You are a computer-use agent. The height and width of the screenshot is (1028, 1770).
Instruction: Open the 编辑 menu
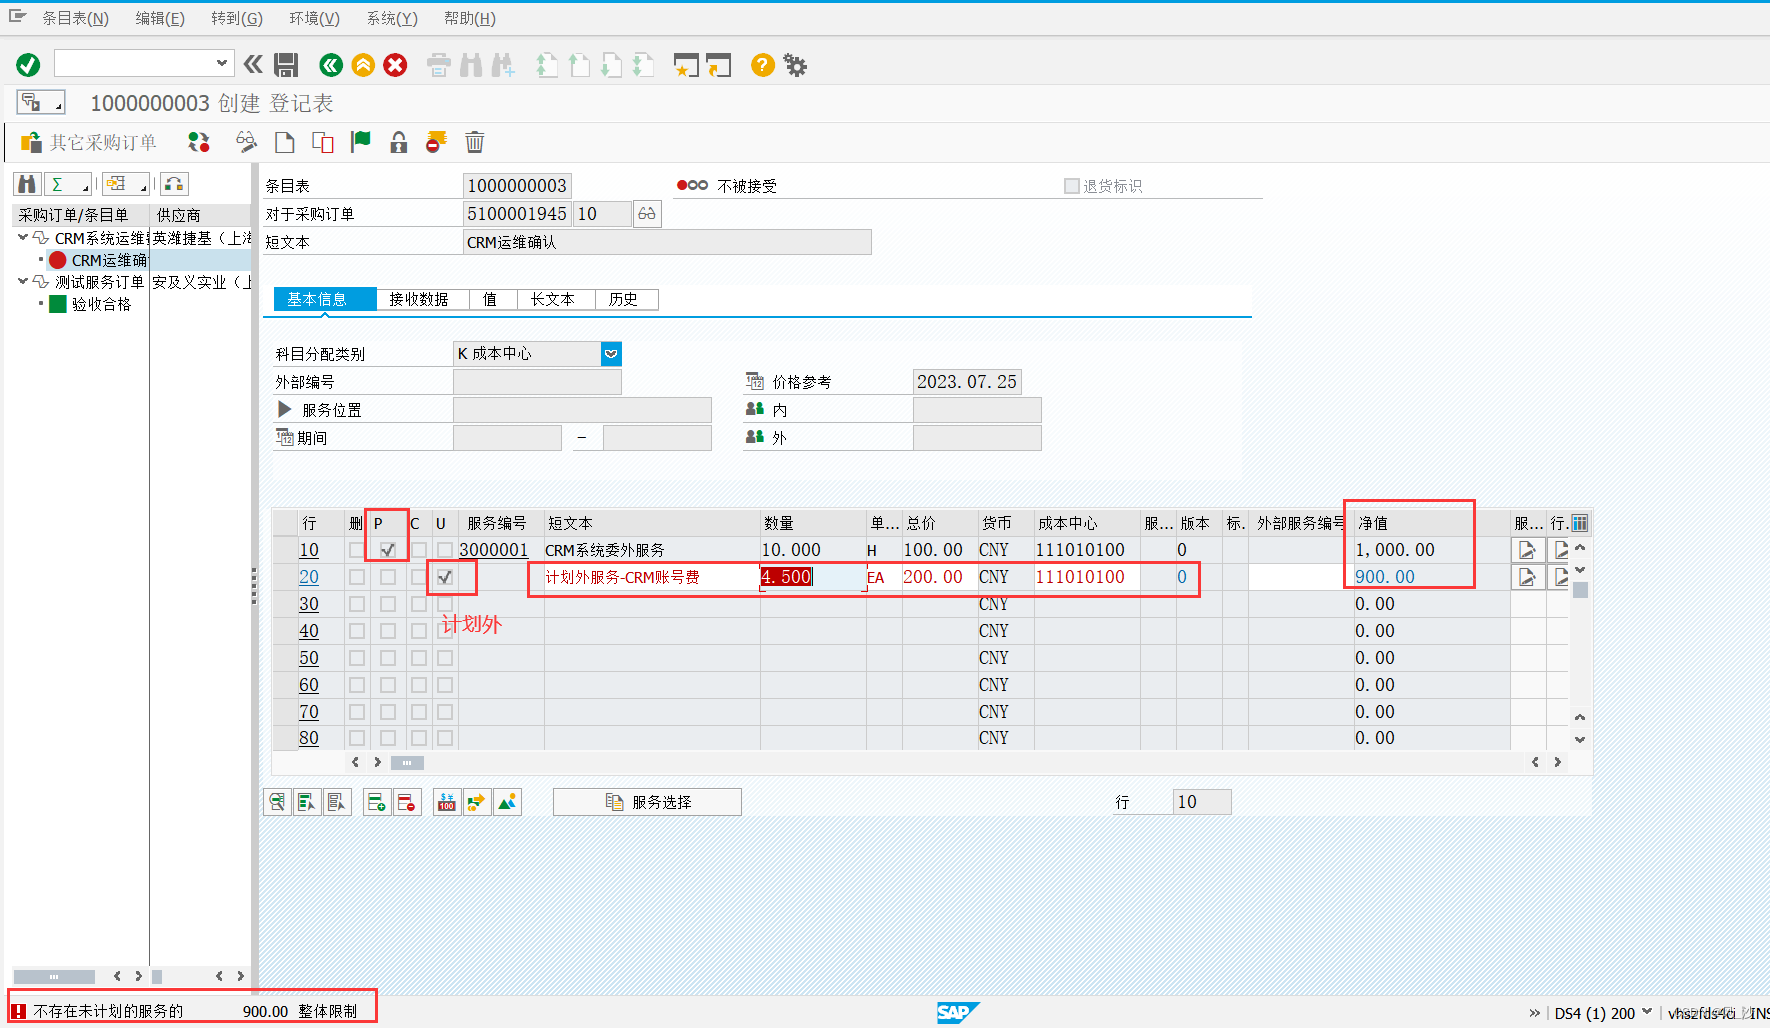pos(160,18)
